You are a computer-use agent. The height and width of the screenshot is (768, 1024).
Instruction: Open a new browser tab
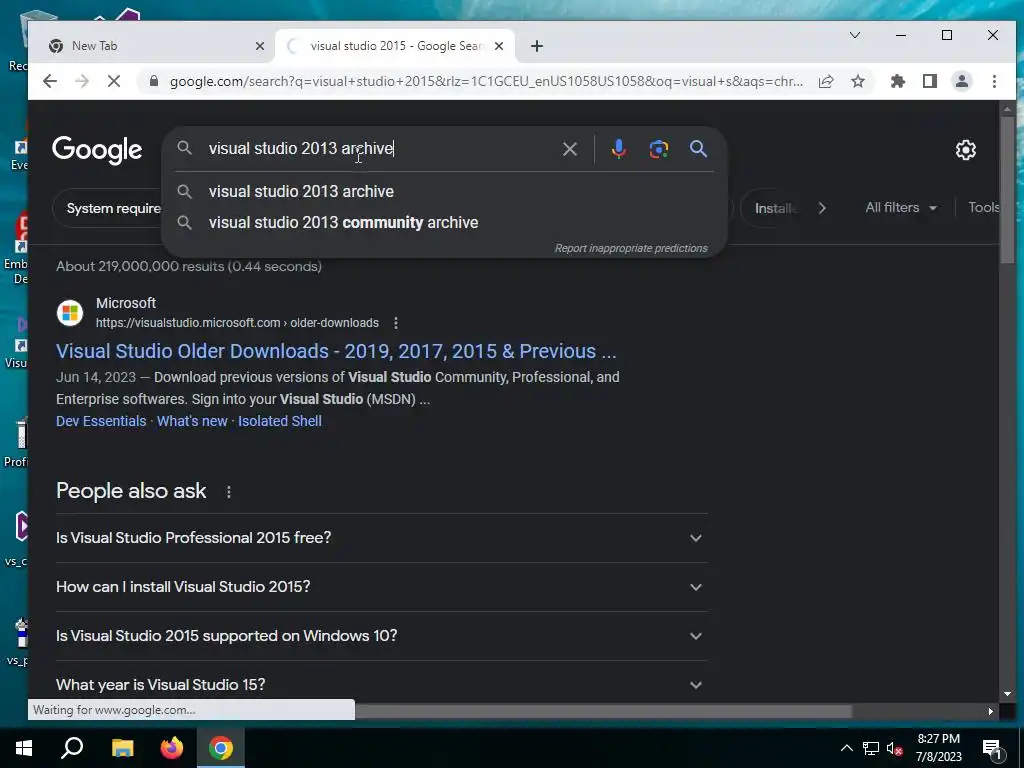(537, 46)
